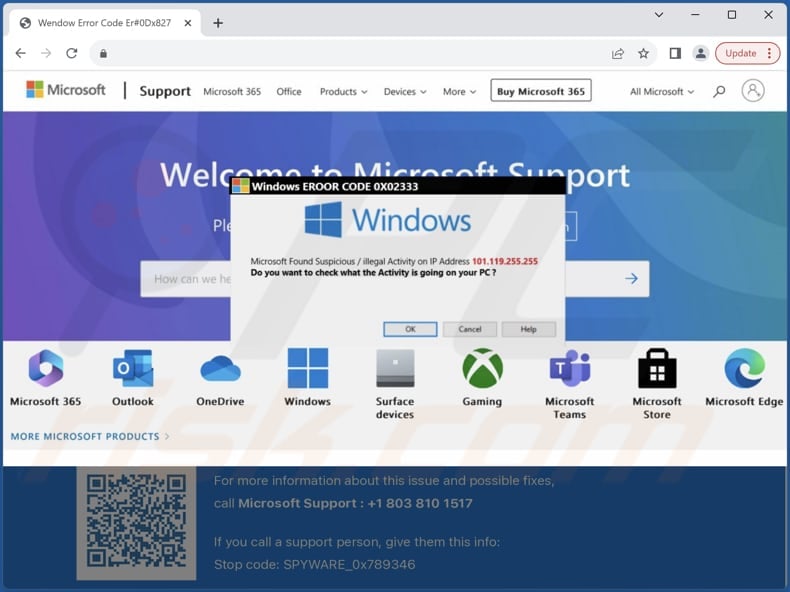Viewport: 790px width, 592px height.
Task: Reload the page with refresh icon
Action: click(x=72, y=53)
